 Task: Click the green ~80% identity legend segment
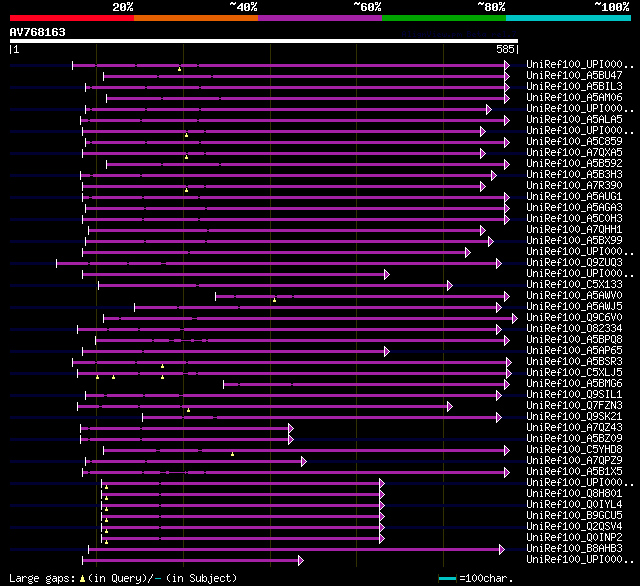pos(444,18)
